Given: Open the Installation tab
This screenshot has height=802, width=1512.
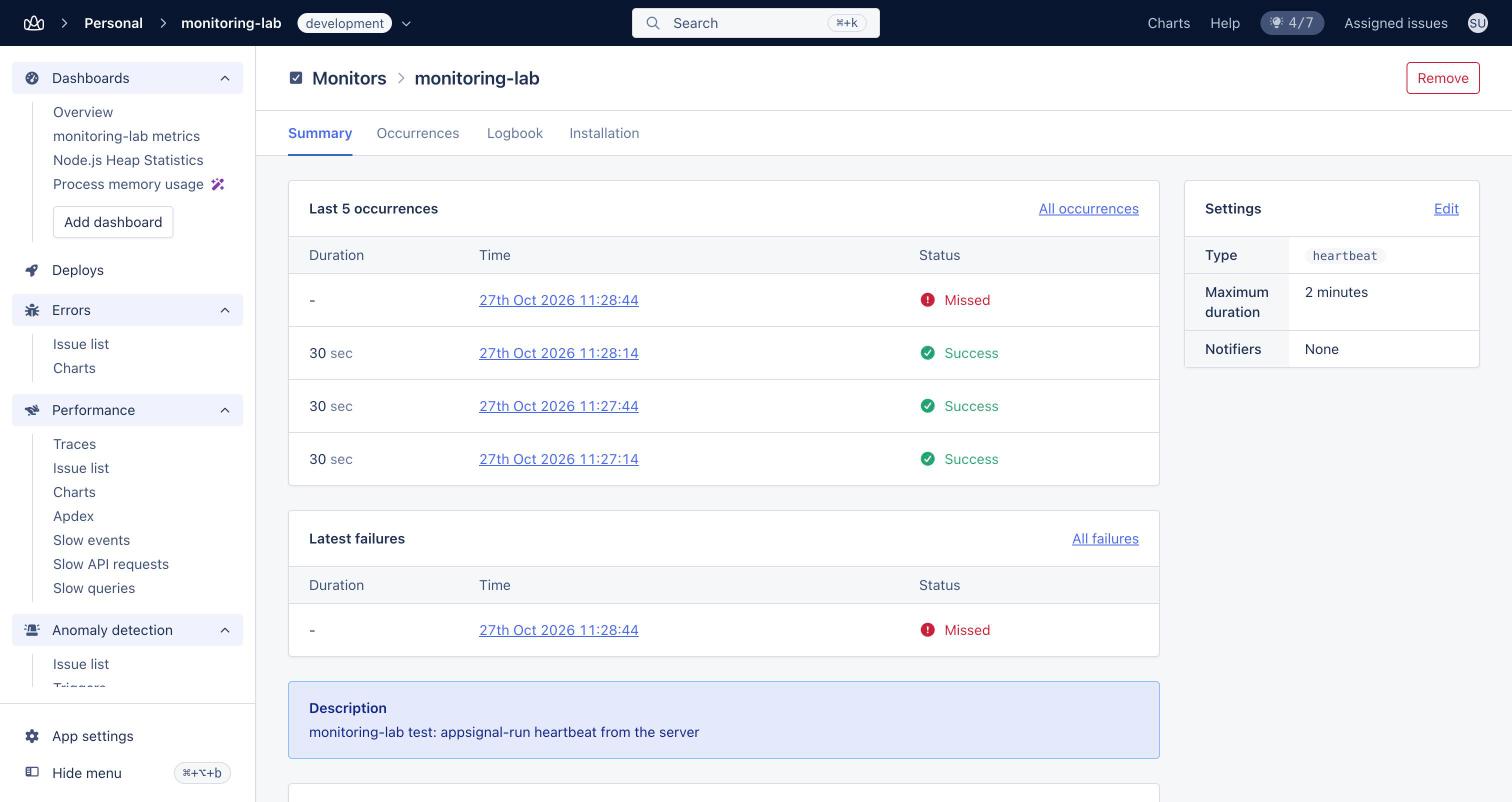Looking at the screenshot, I should tap(604, 133).
